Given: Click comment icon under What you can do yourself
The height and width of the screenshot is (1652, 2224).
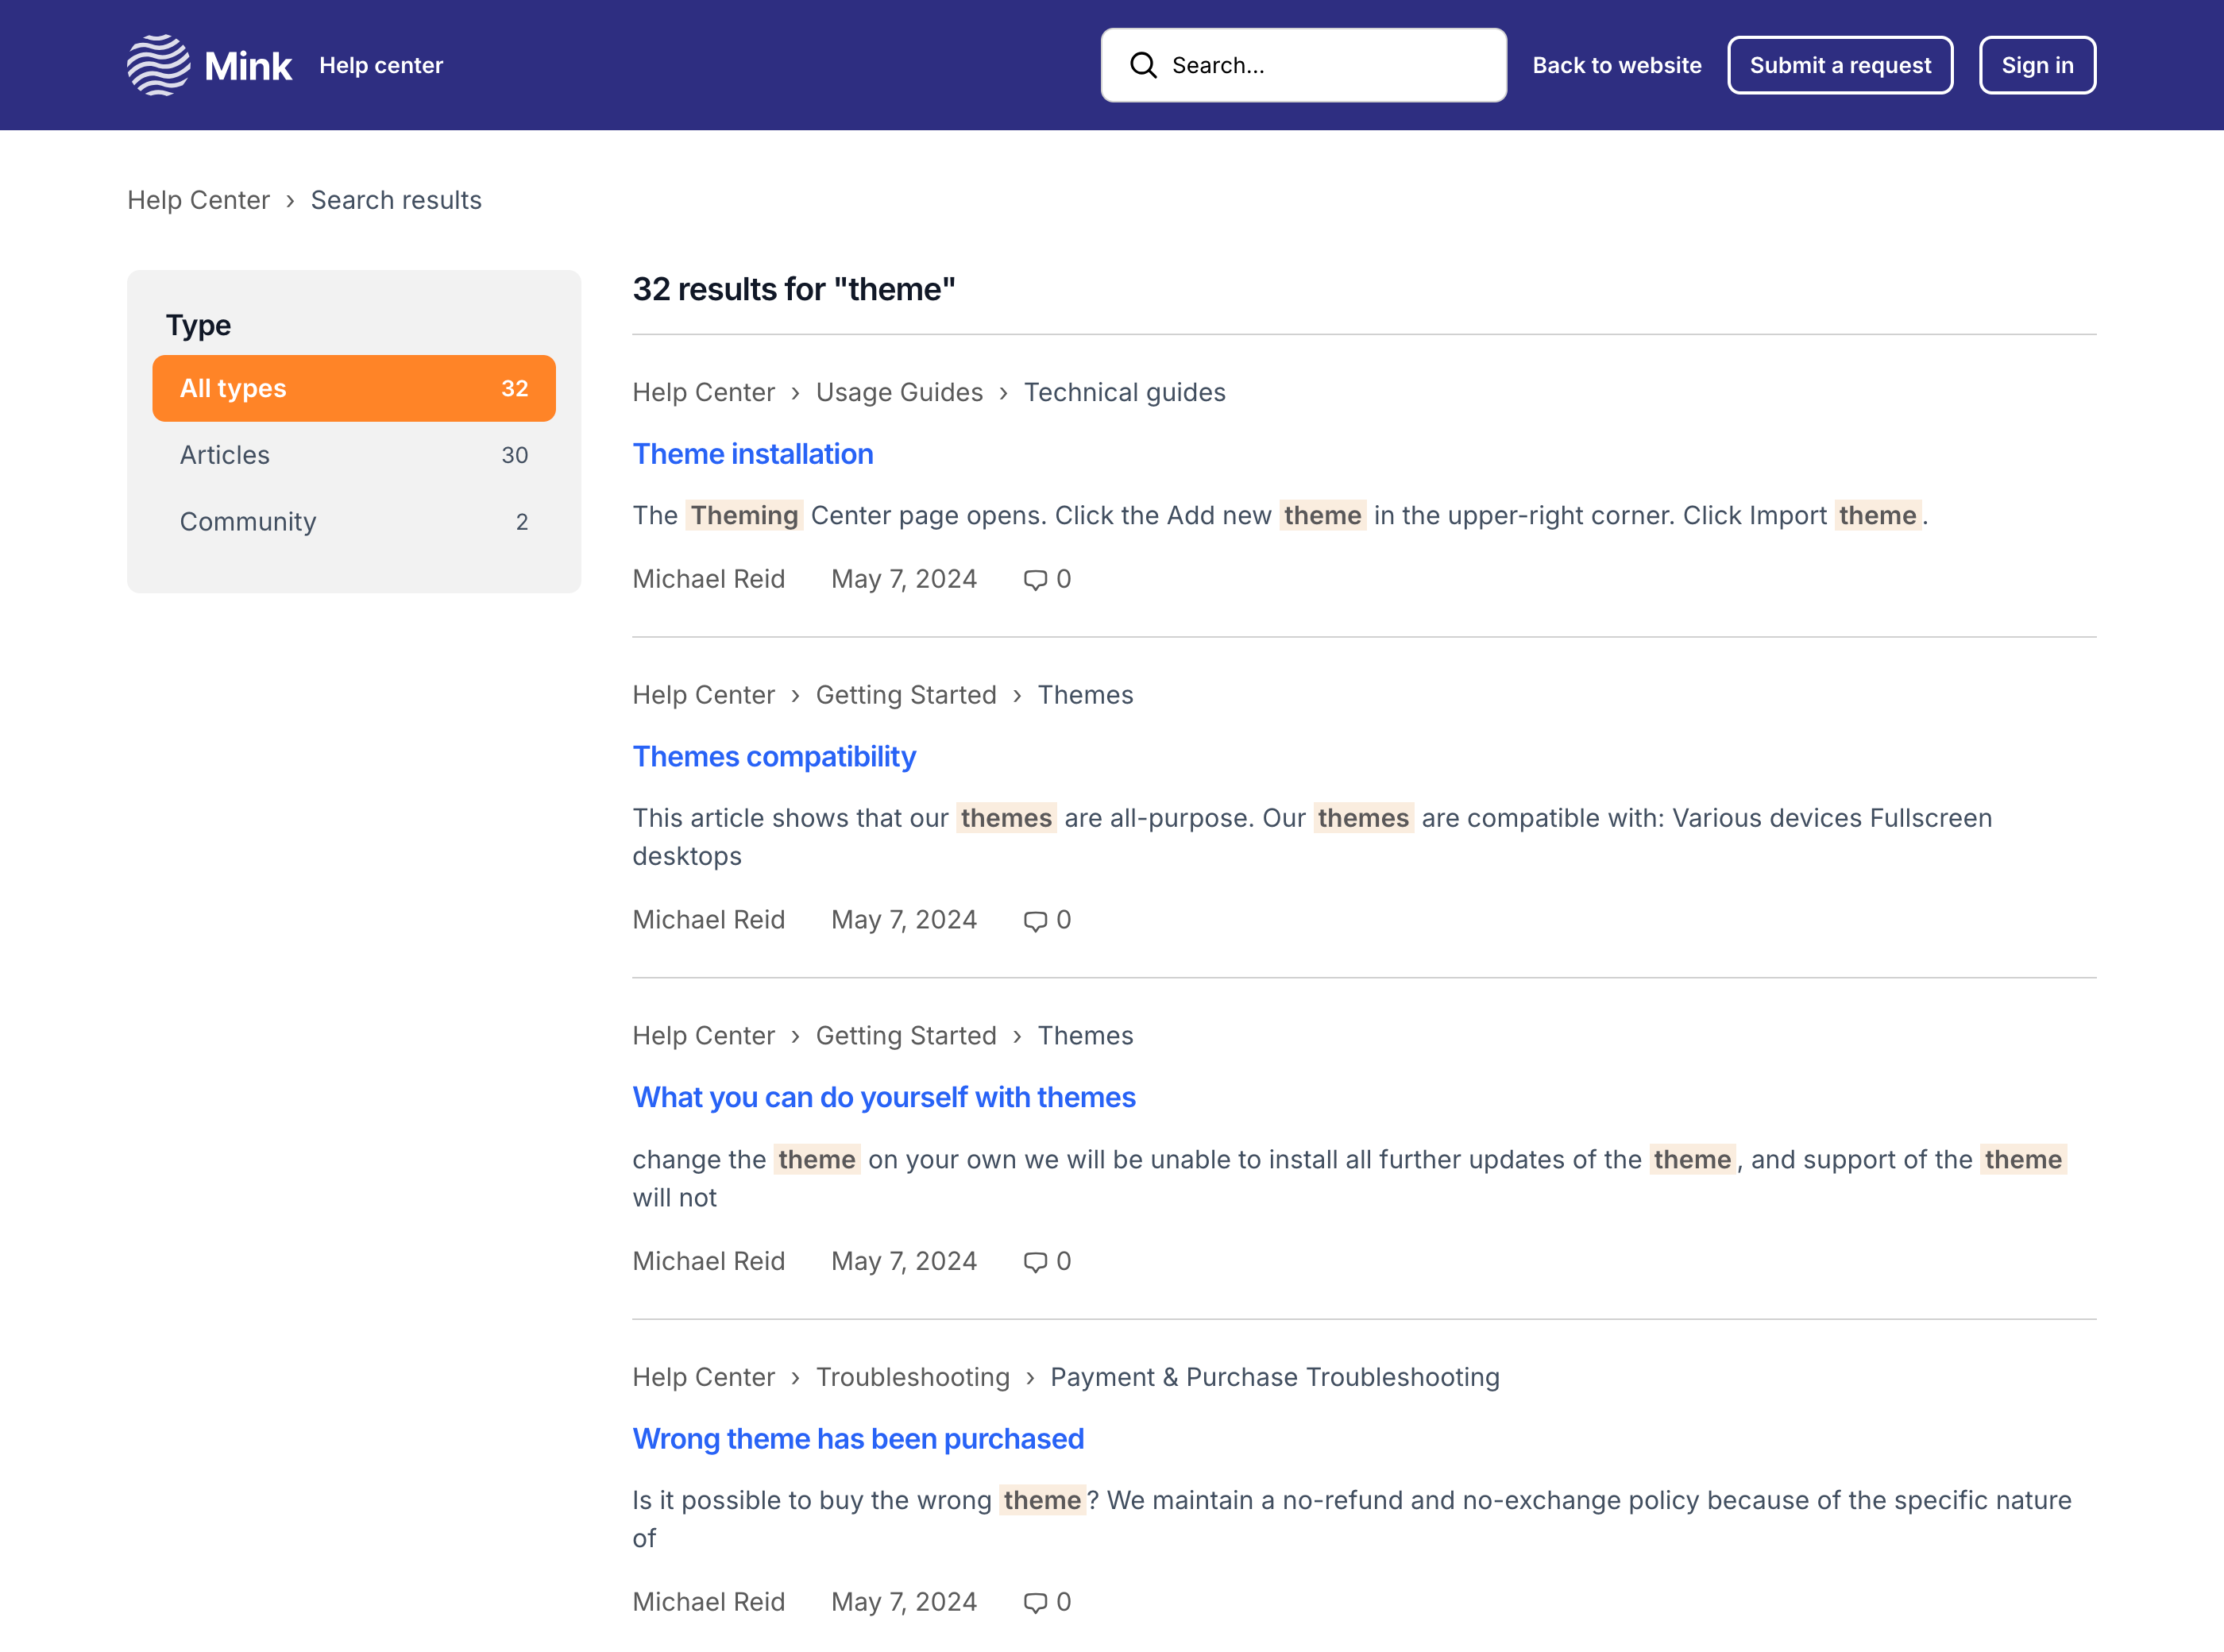Looking at the screenshot, I should pyautogui.click(x=1035, y=1261).
